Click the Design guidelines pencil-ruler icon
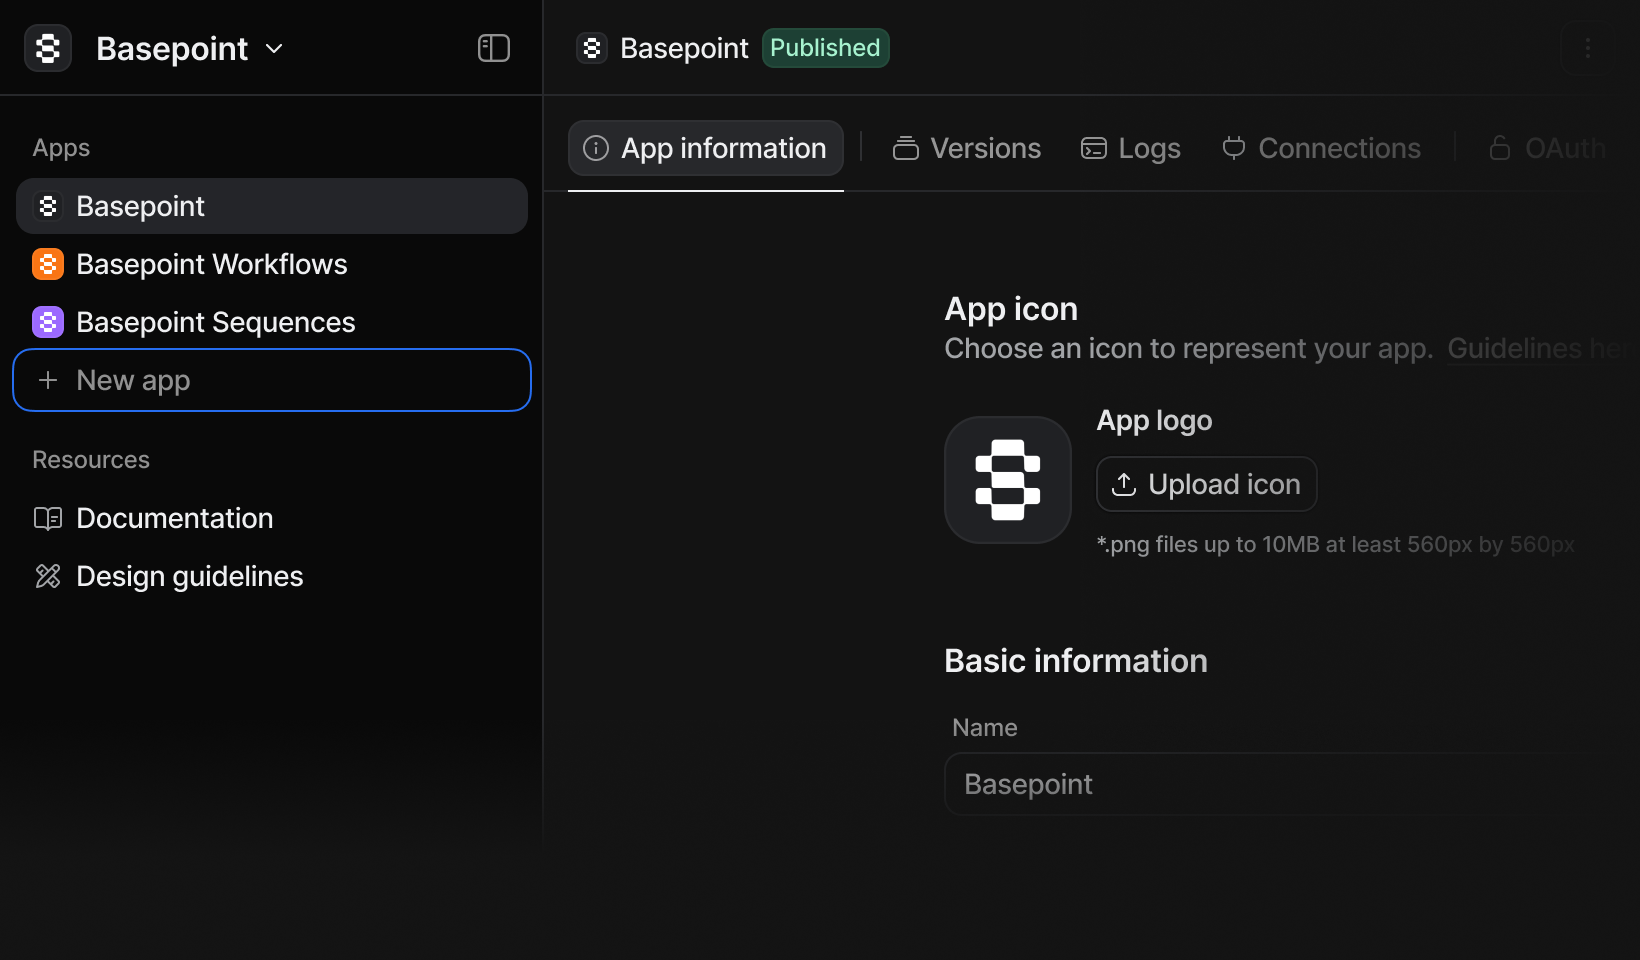 (48, 576)
